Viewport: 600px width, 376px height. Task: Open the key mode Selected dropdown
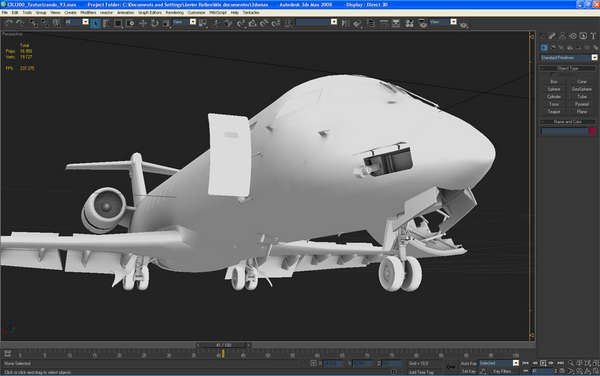499,363
